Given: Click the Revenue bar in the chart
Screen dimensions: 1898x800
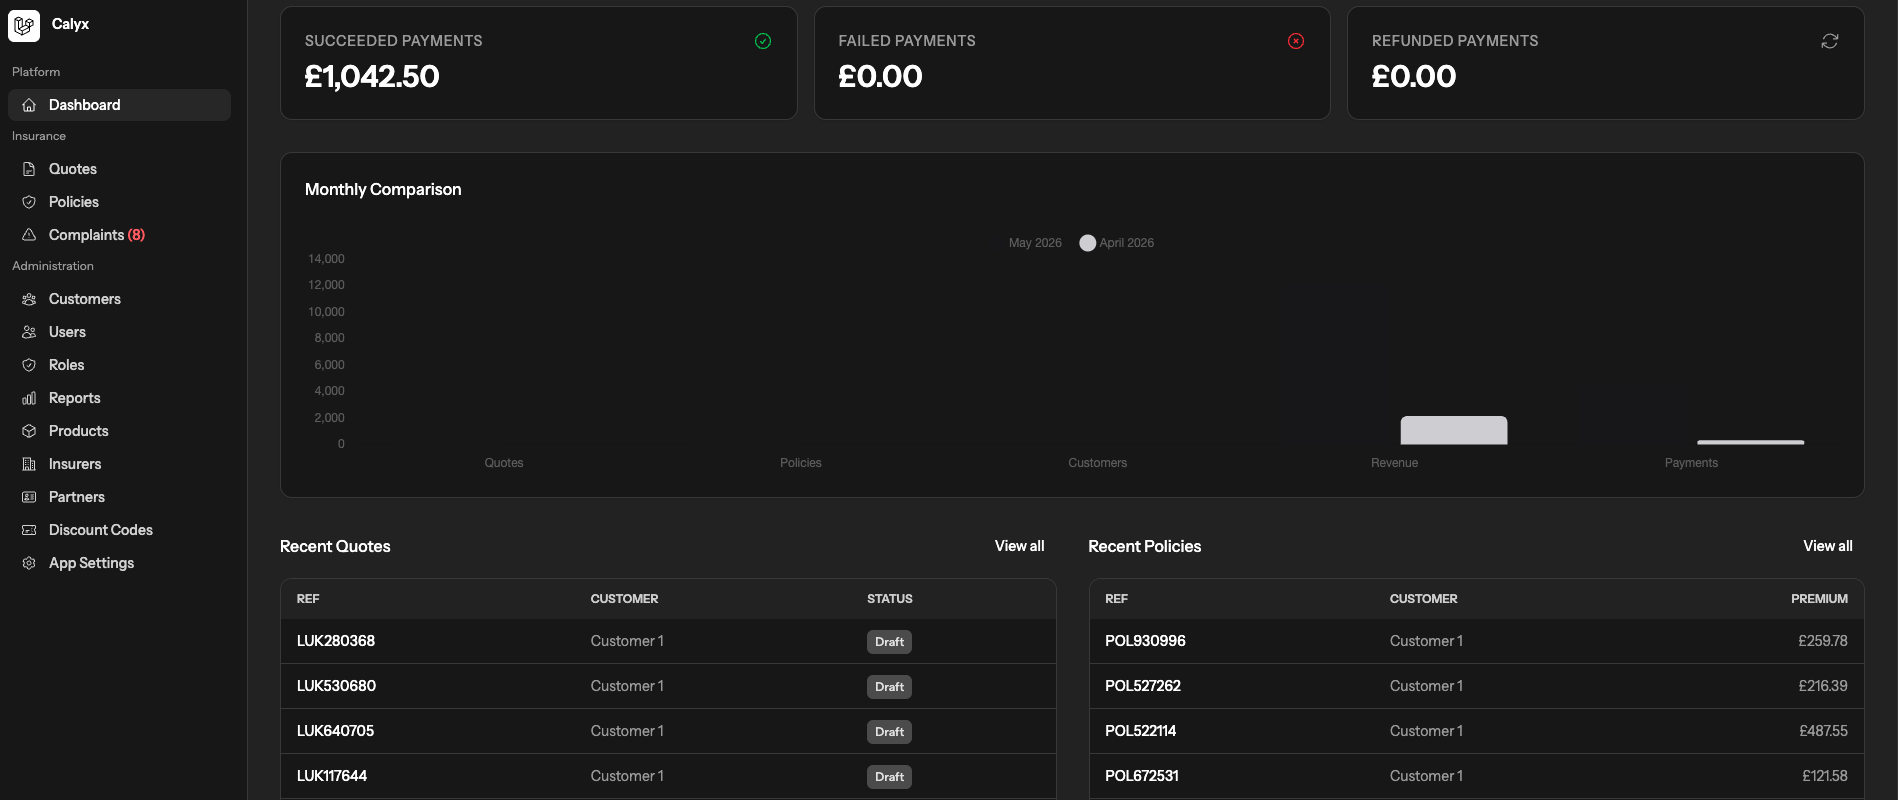Looking at the screenshot, I should click(1454, 430).
